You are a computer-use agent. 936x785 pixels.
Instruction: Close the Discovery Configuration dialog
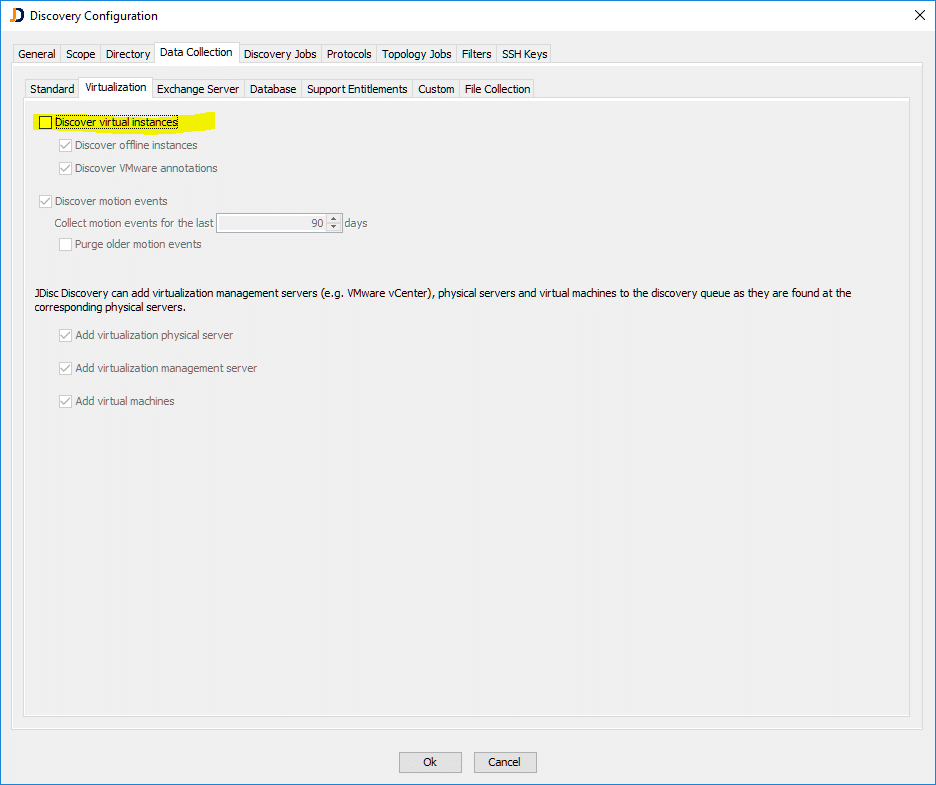[x=919, y=15]
